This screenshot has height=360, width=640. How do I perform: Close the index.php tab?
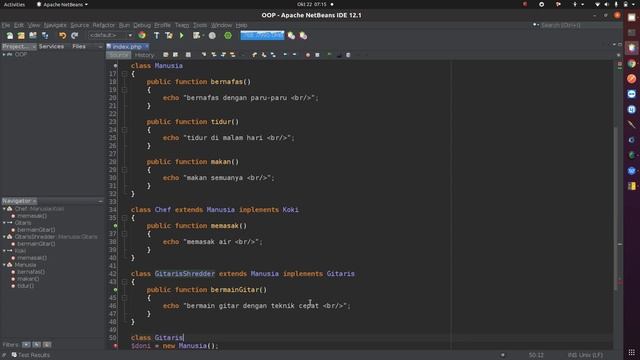[147, 47]
